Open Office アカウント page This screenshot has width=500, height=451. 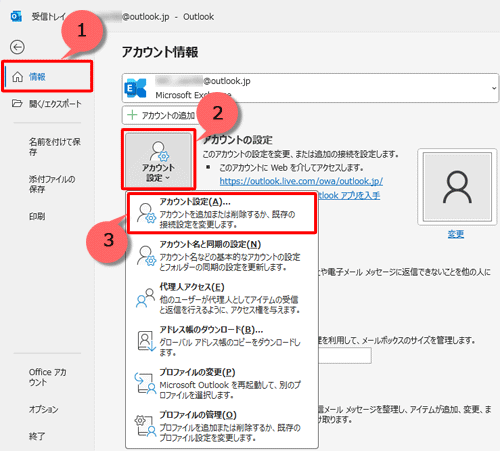(48, 377)
